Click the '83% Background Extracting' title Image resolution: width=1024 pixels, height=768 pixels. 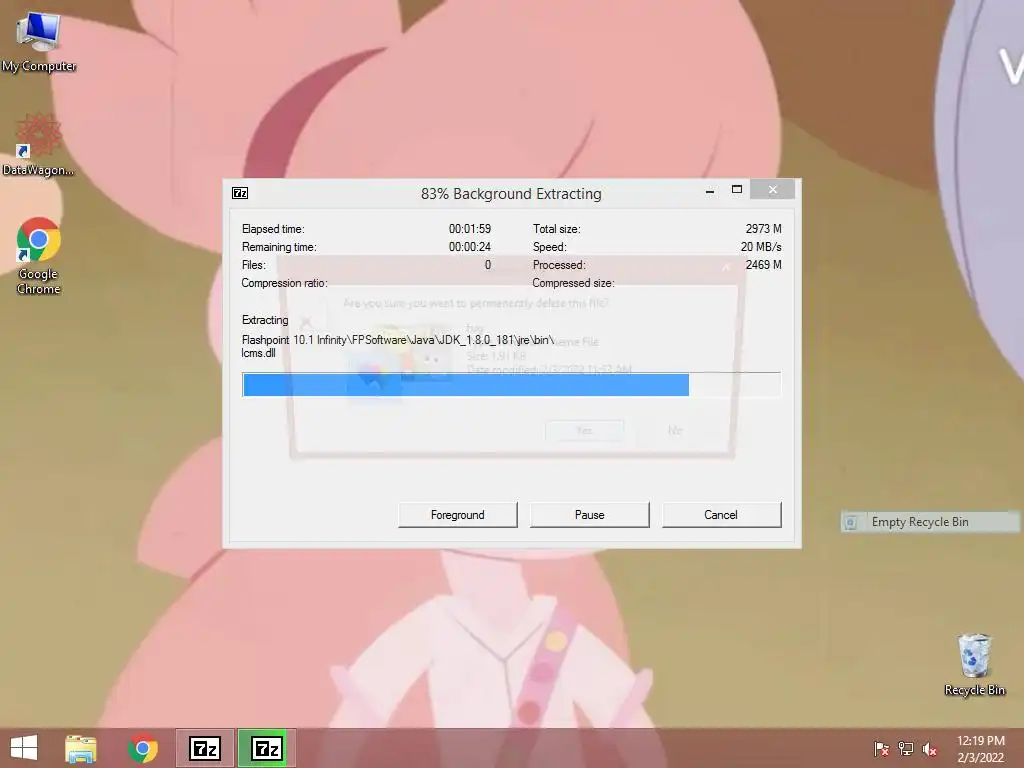point(511,194)
